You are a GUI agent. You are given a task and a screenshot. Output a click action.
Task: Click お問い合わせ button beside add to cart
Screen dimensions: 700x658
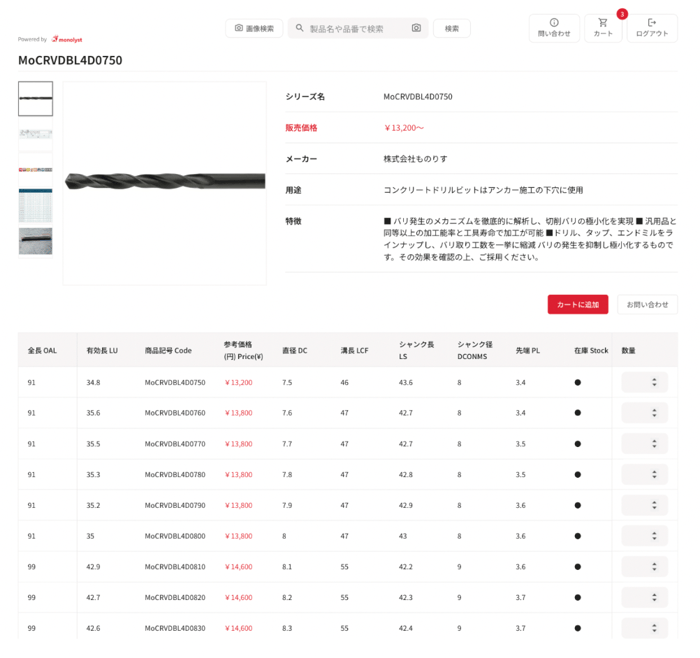pyautogui.click(x=647, y=304)
